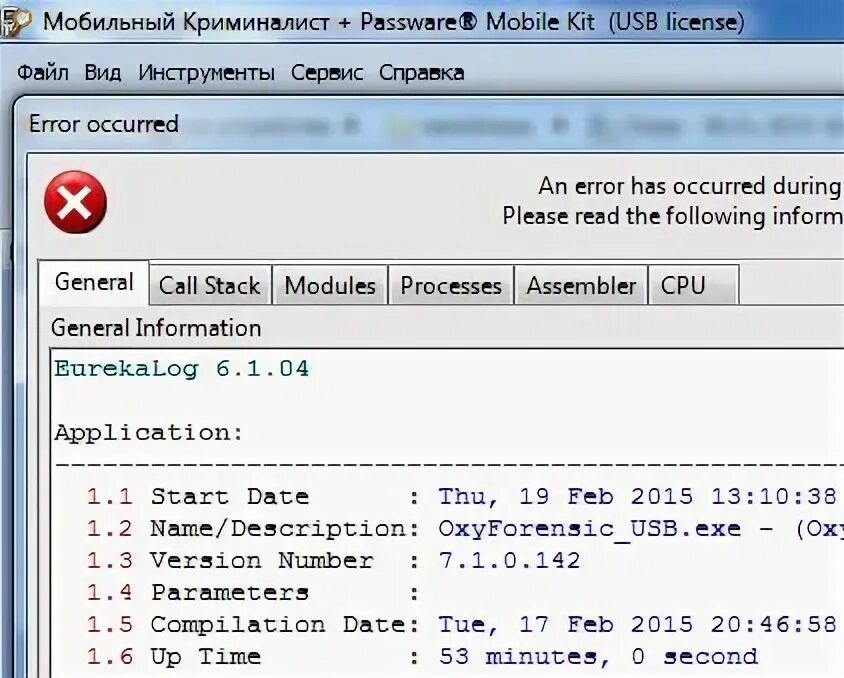The height and width of the screenshot is (678, 844).
Task: Click the OxyForensic_USB.exe name value
Action: click(x=589, y=528)
